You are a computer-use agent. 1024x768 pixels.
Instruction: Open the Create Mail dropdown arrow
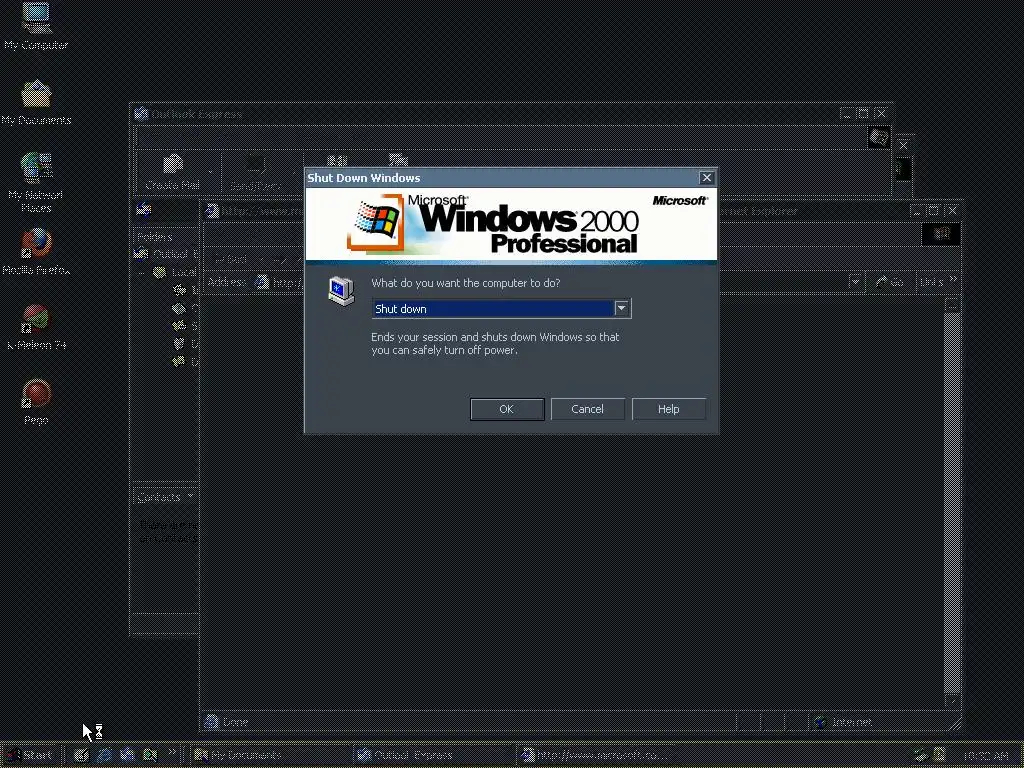(210, 172)
